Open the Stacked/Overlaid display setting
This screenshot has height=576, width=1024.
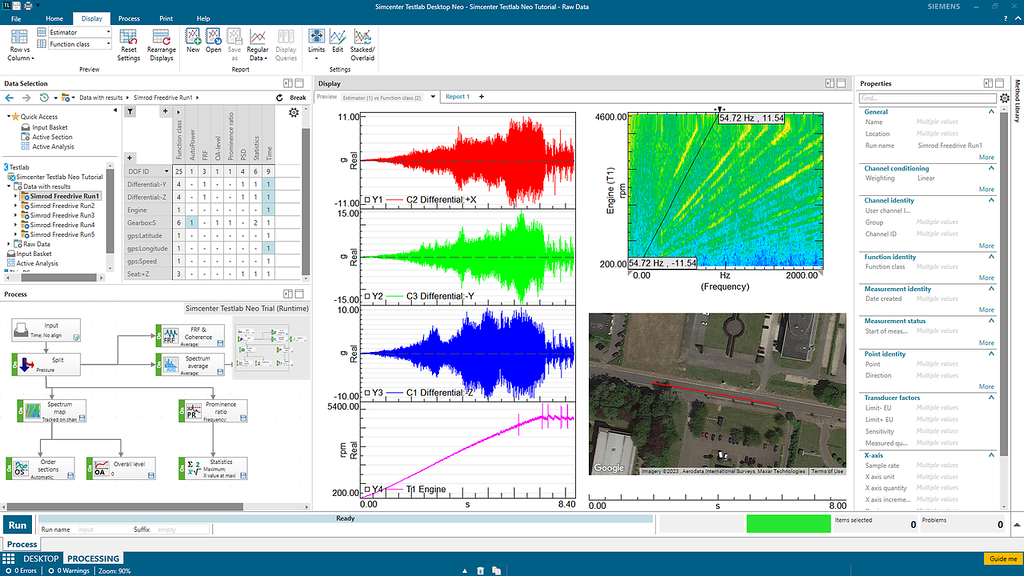click(362, 38)
